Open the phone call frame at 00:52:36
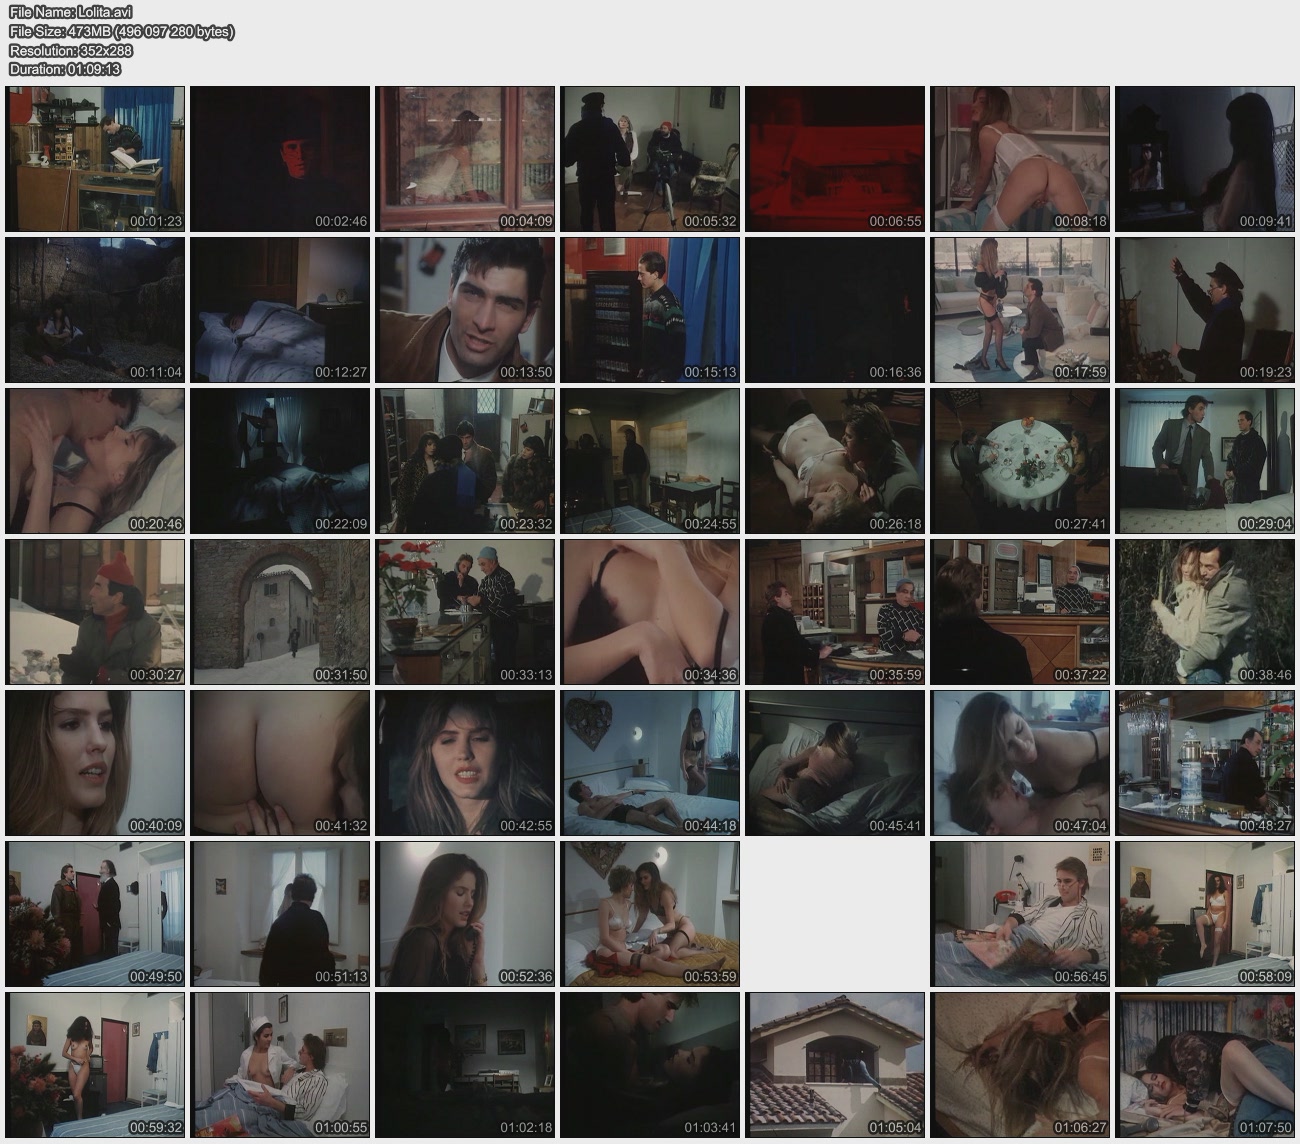The image size is (1300, 1144). click(x=465, y=914)
